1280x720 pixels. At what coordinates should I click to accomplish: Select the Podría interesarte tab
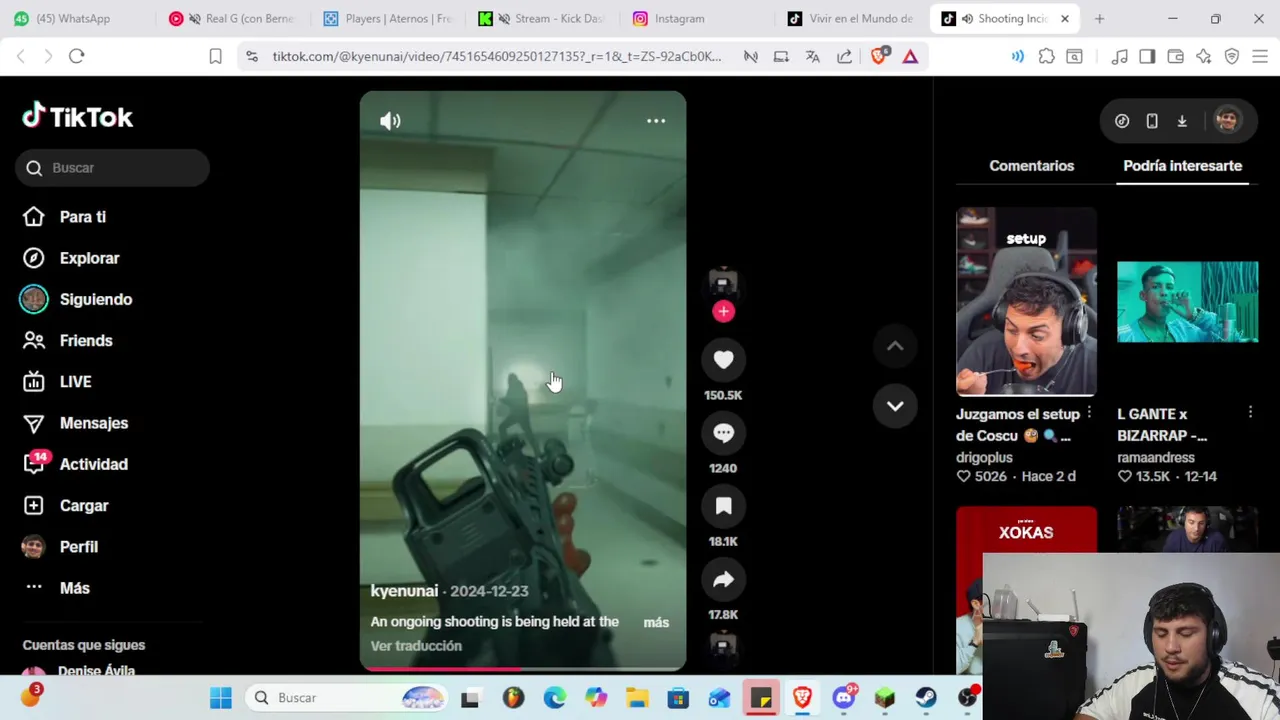(1182, 166)
